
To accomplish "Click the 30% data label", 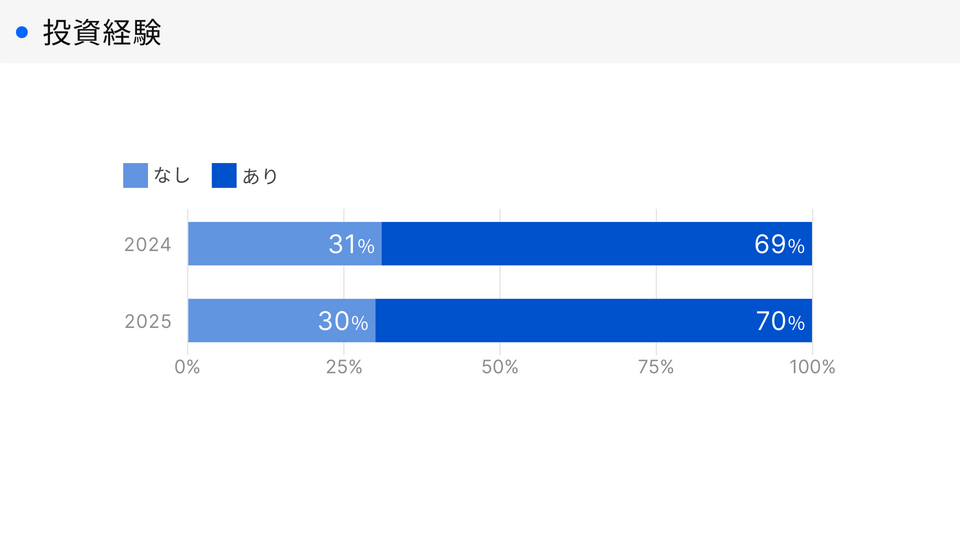I will 343,322.
